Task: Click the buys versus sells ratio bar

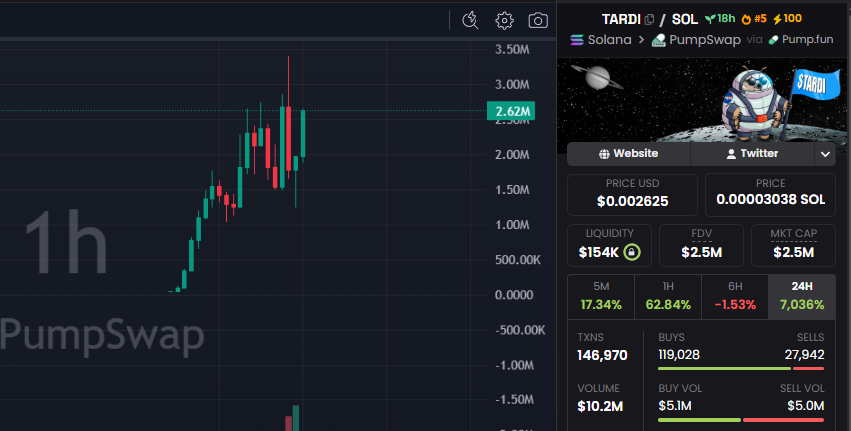Action: pyautogui.click(x=741, y=369)
